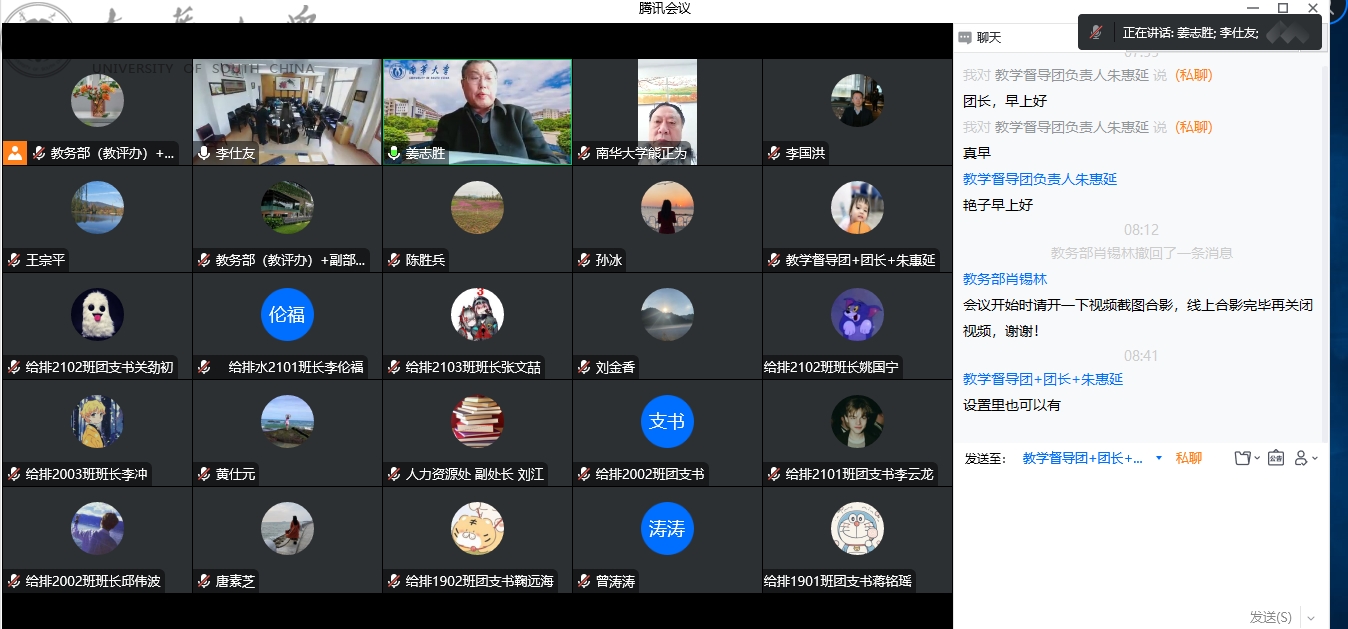
Task: Click the person icon in chat toolbar
Action: pyautogui.click(x=1301, y=458)
